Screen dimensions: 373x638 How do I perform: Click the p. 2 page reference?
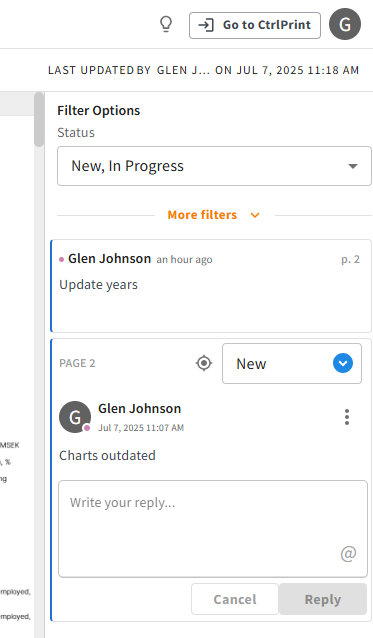[350, 260]
